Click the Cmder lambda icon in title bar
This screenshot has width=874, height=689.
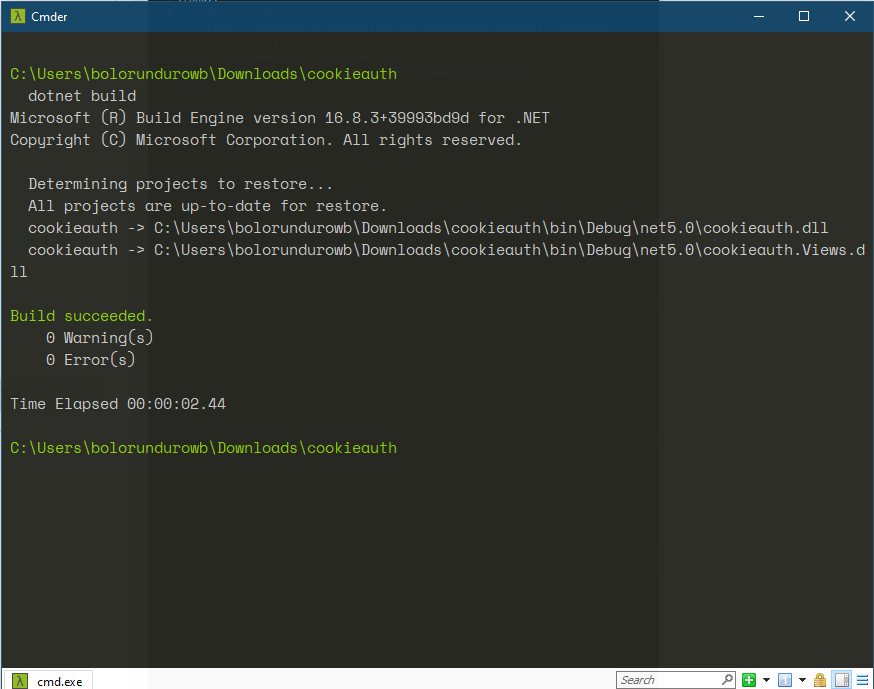(x=18, y=16)
